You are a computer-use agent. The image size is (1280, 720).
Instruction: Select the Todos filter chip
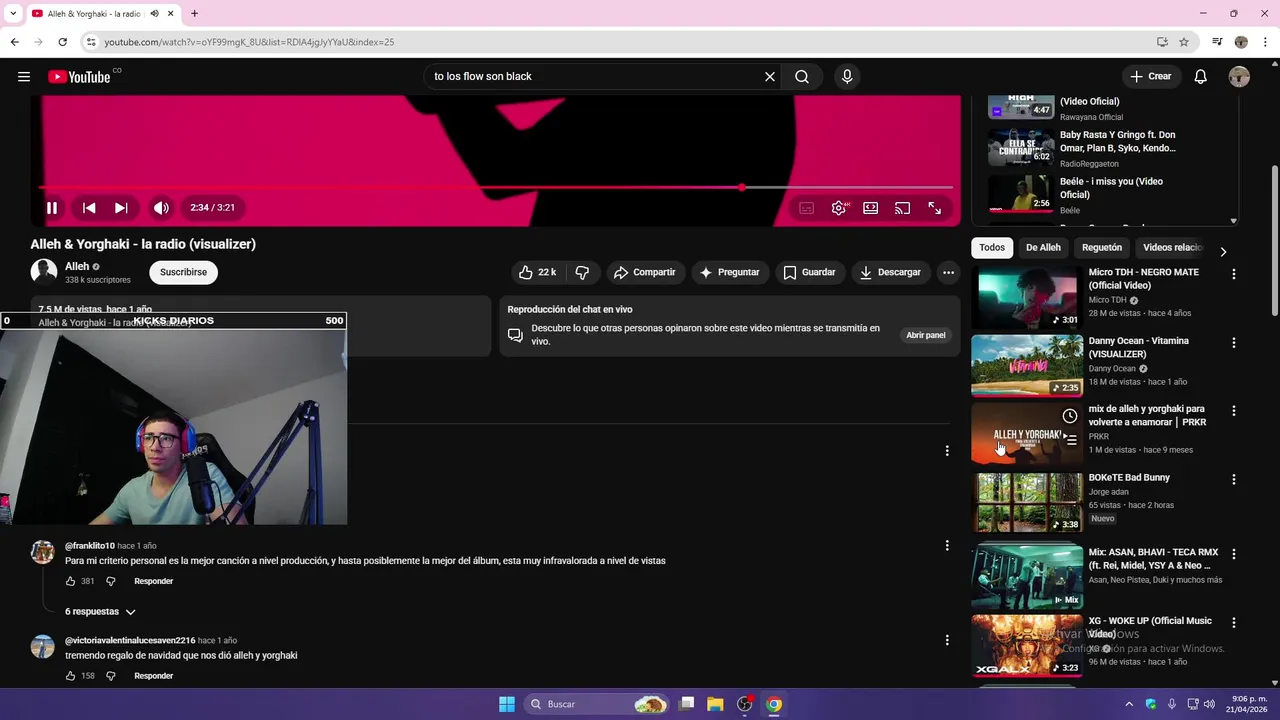pos(992,248)
